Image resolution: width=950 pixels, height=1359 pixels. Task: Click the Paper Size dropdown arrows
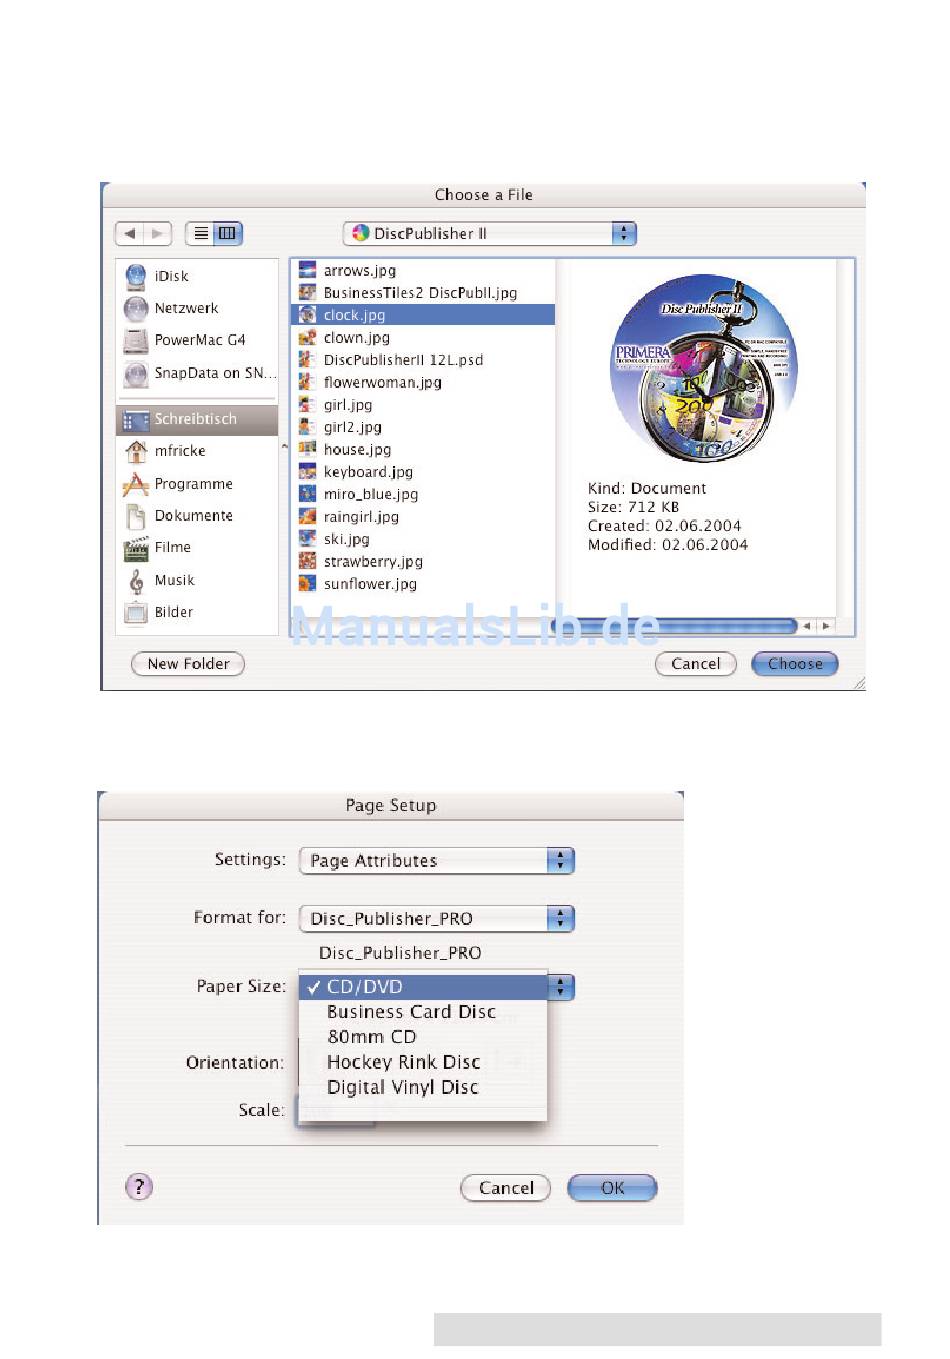[x=561, y=987]
